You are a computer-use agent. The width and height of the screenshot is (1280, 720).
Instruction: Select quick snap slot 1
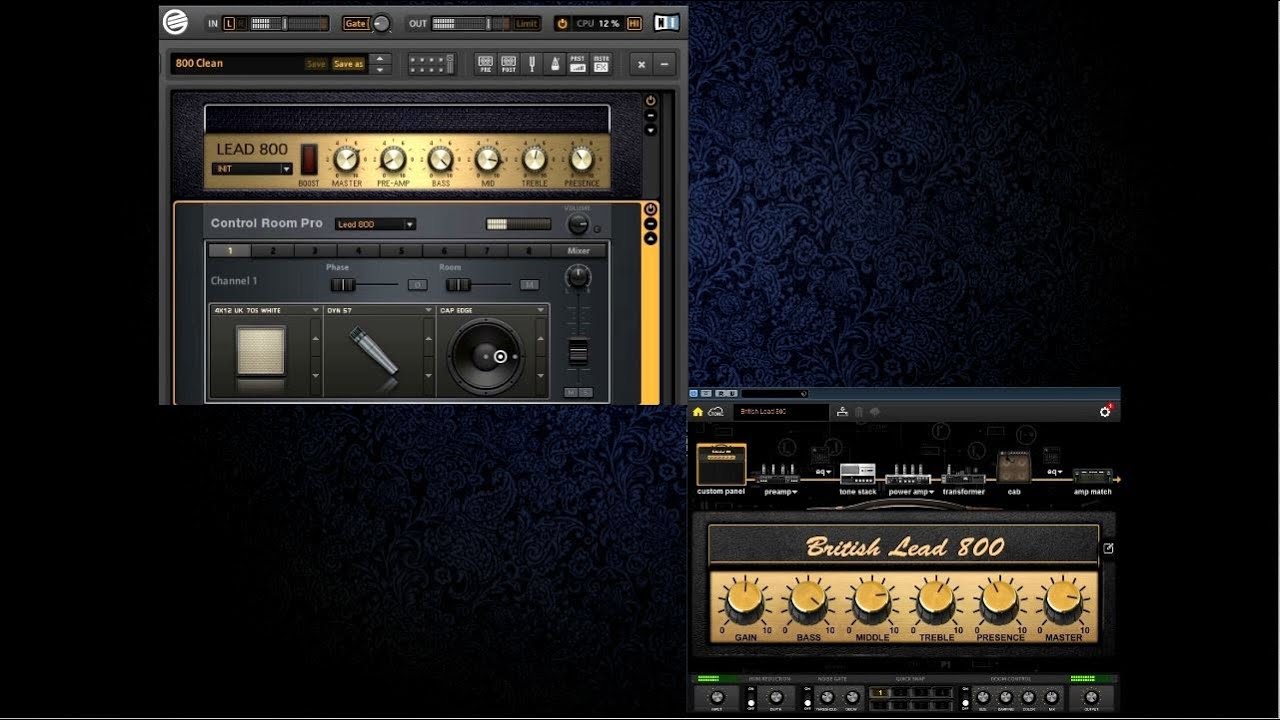tap(881, 692)
